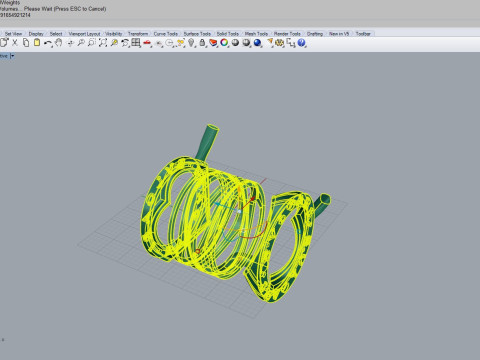The width and height of the screenshot is (480, 360).
Task: Open the Solid Tools tab
Action: coord(228,34)
